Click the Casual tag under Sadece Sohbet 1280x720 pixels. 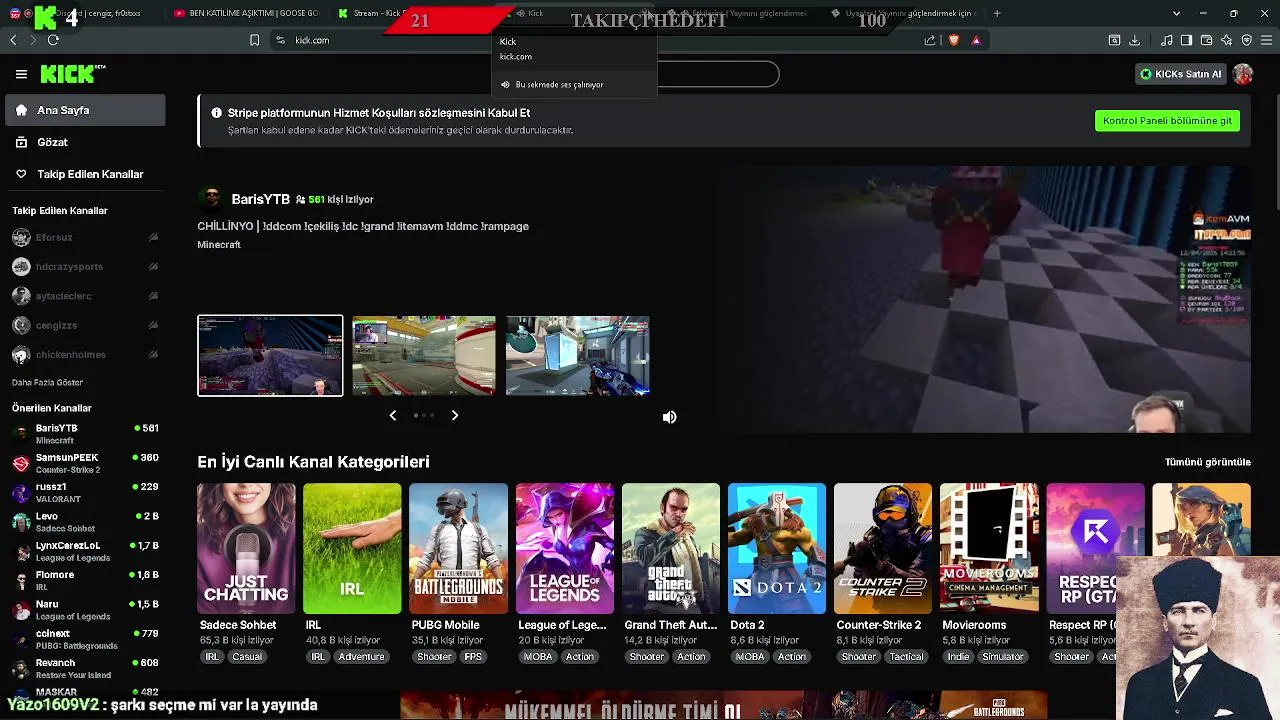click(x=247, y=657)
